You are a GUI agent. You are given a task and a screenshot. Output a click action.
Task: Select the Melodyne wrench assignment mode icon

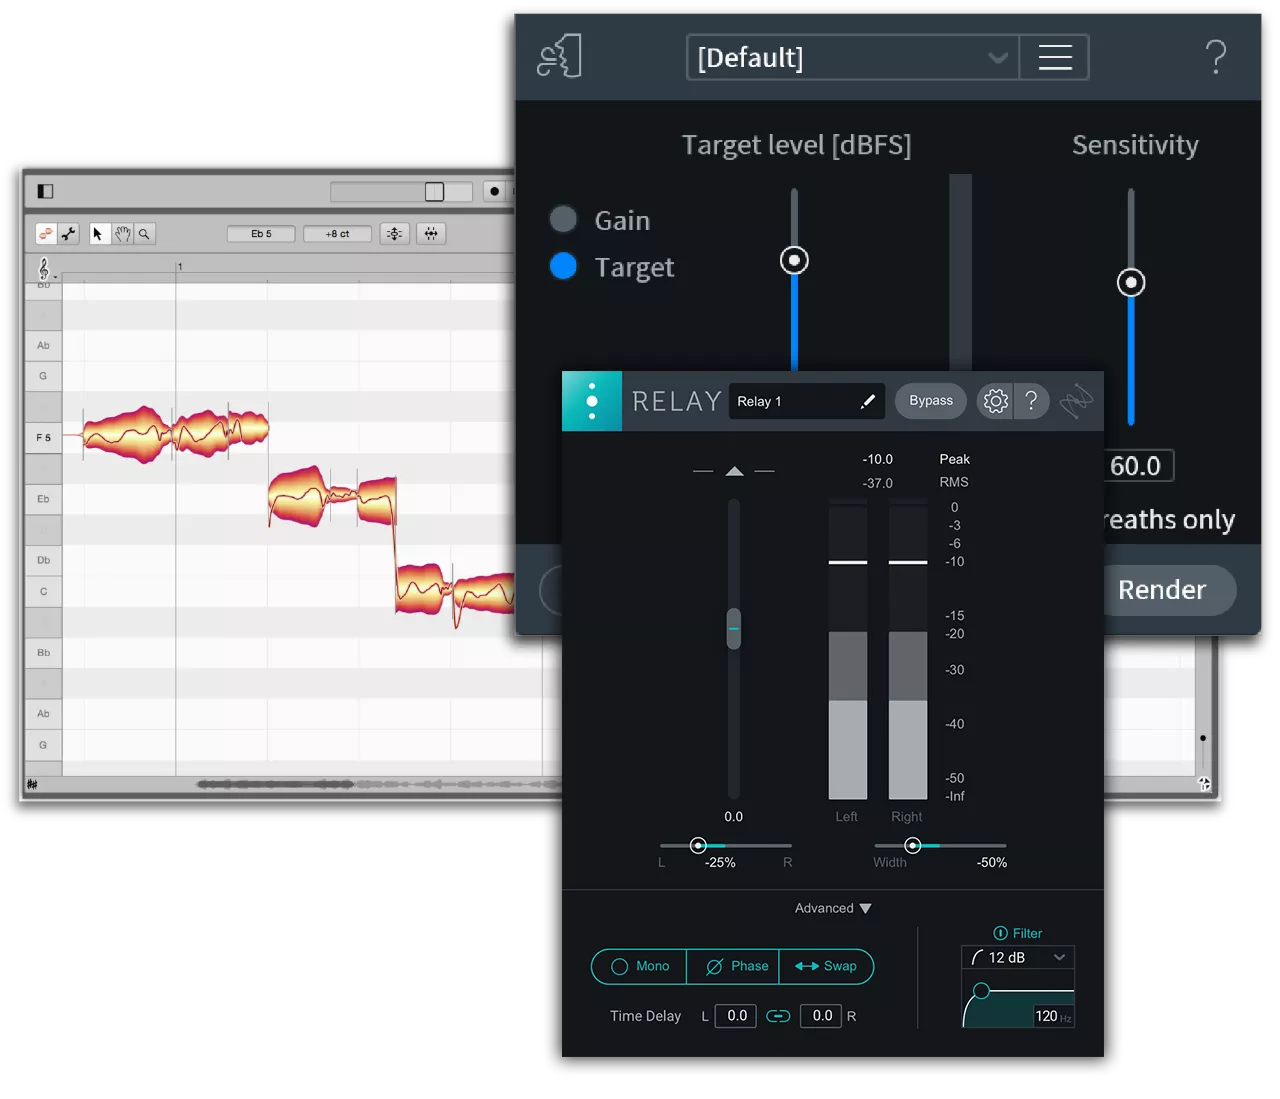point(68,234)
